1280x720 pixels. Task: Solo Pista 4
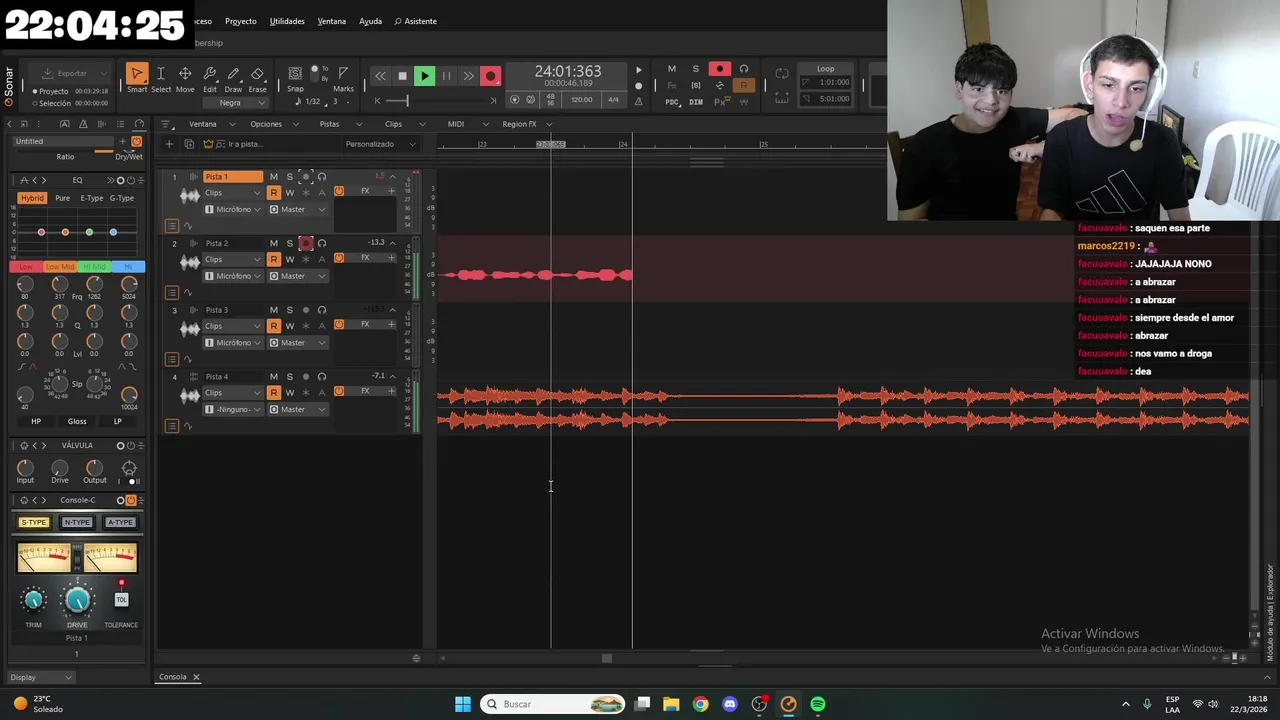(290, 376)
